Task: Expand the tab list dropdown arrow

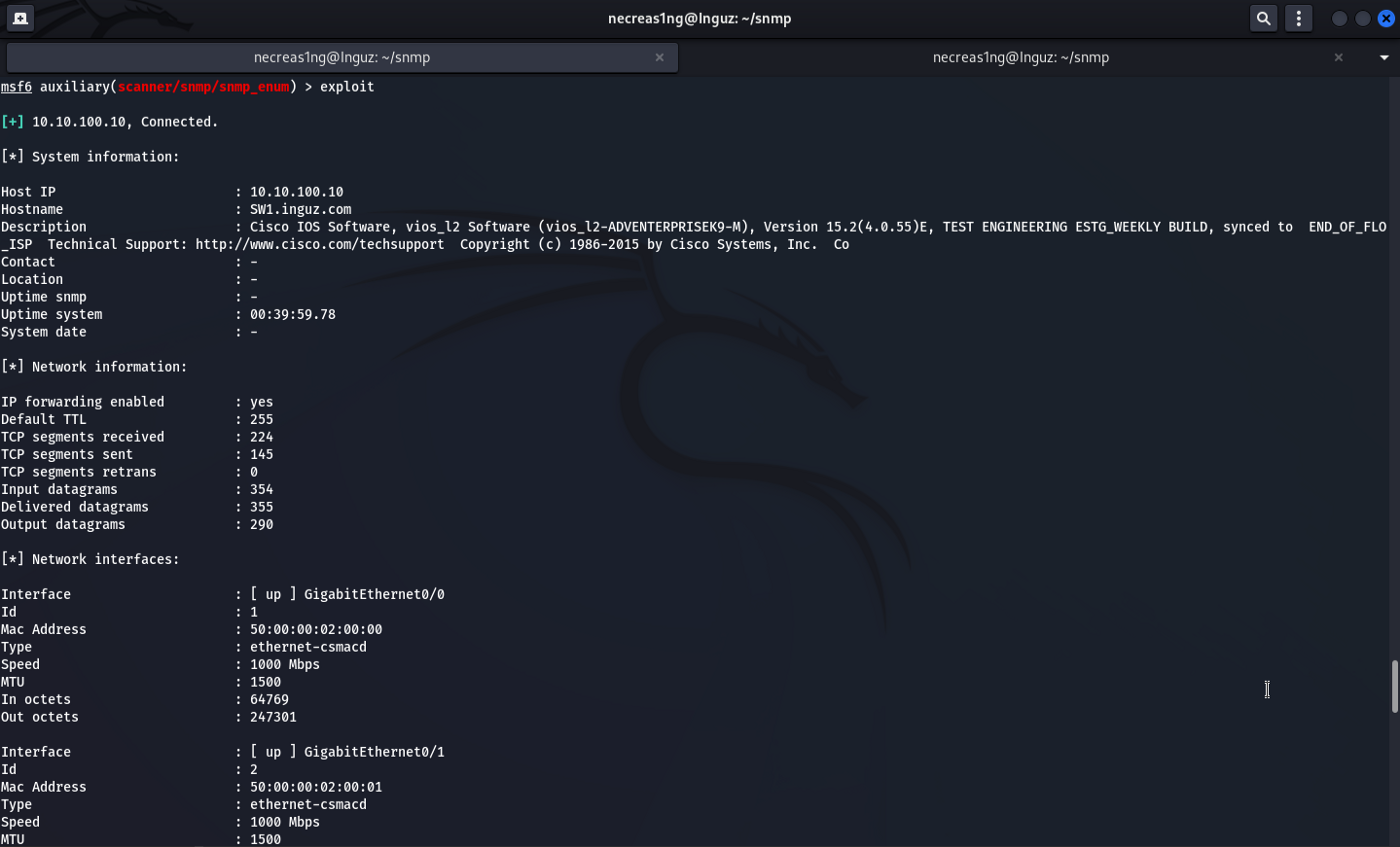Action: tap(1384, 58)
